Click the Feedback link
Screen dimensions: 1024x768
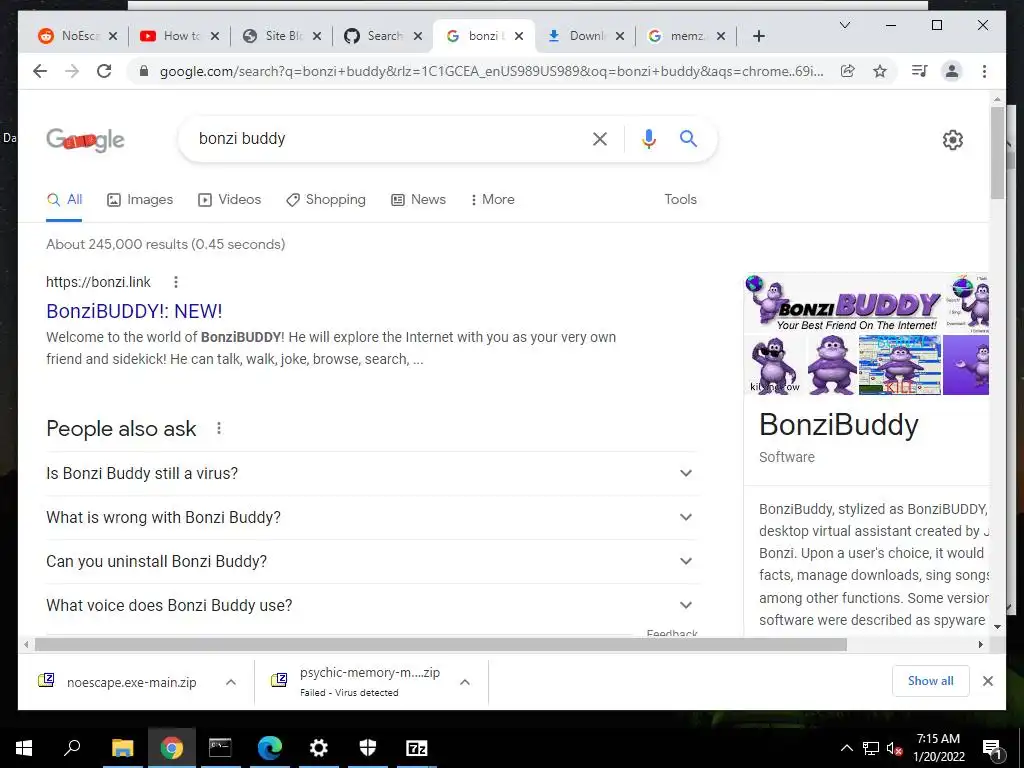[x=672, y=633]
